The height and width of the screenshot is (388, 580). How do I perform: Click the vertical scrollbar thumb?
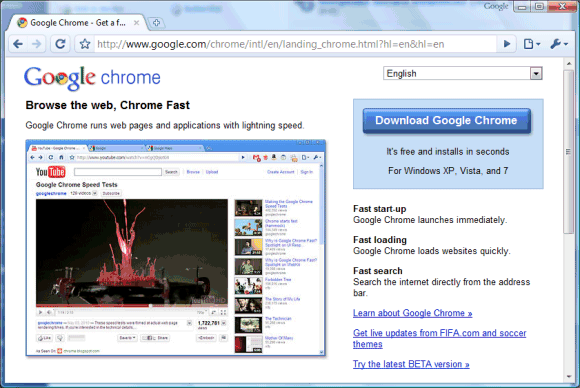click(569, 152)
